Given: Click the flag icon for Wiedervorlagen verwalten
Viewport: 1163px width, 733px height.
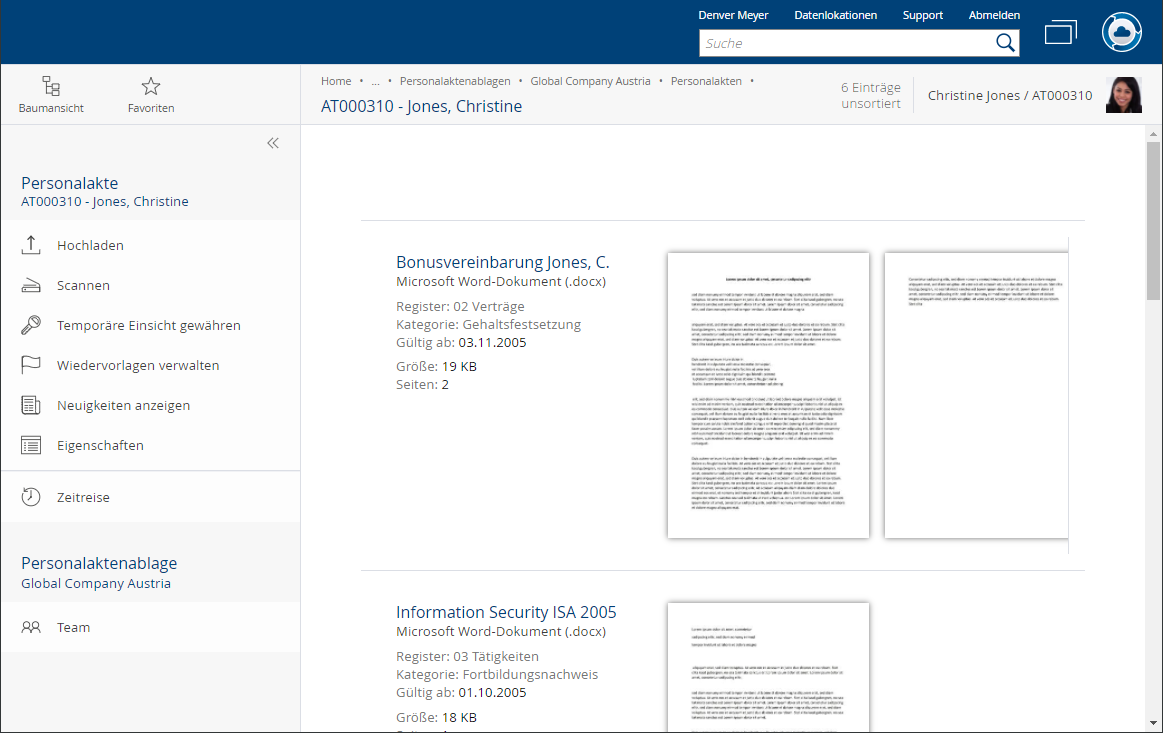Looking at the screenshot, I should click(31, 365).
